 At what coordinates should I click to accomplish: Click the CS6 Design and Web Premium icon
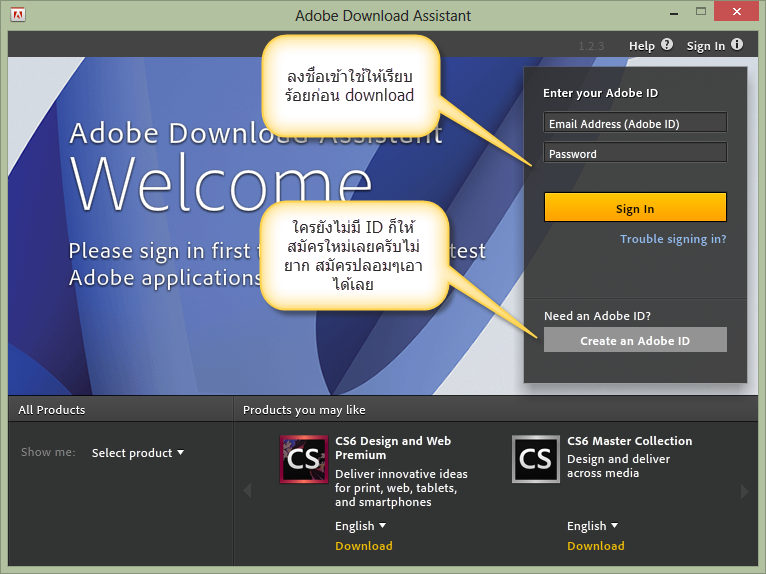pos(303,459)
